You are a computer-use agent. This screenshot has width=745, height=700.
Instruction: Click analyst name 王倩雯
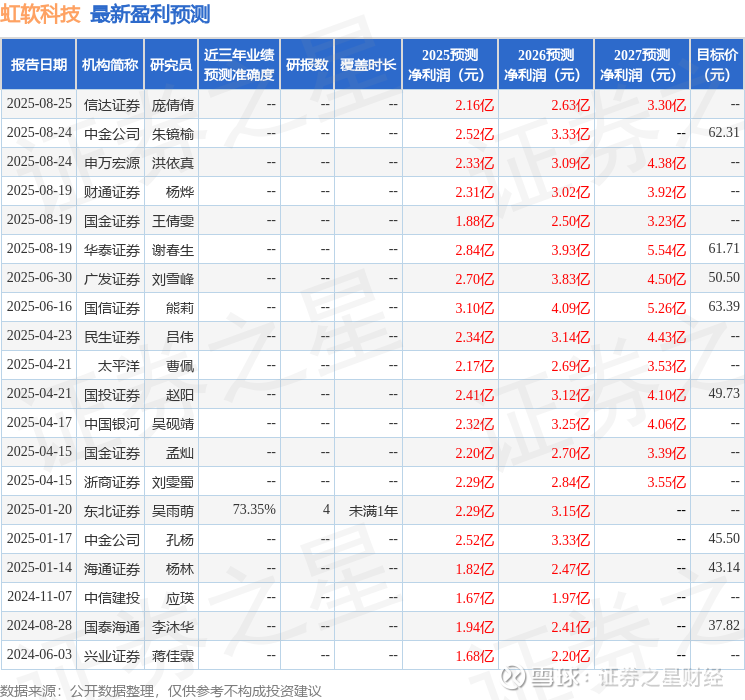(173, 221)
